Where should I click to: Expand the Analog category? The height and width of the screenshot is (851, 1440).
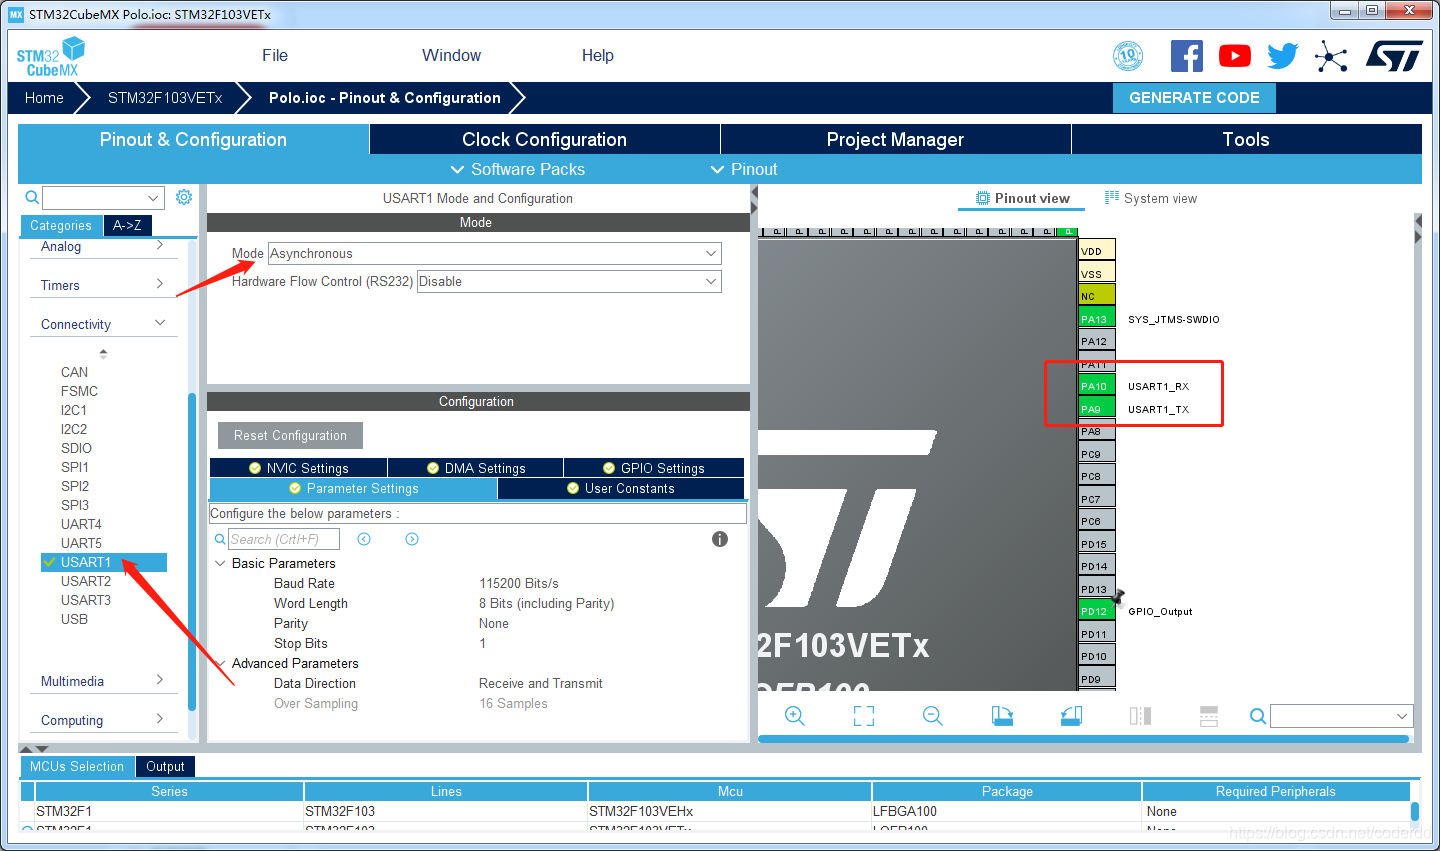point(102,246)
